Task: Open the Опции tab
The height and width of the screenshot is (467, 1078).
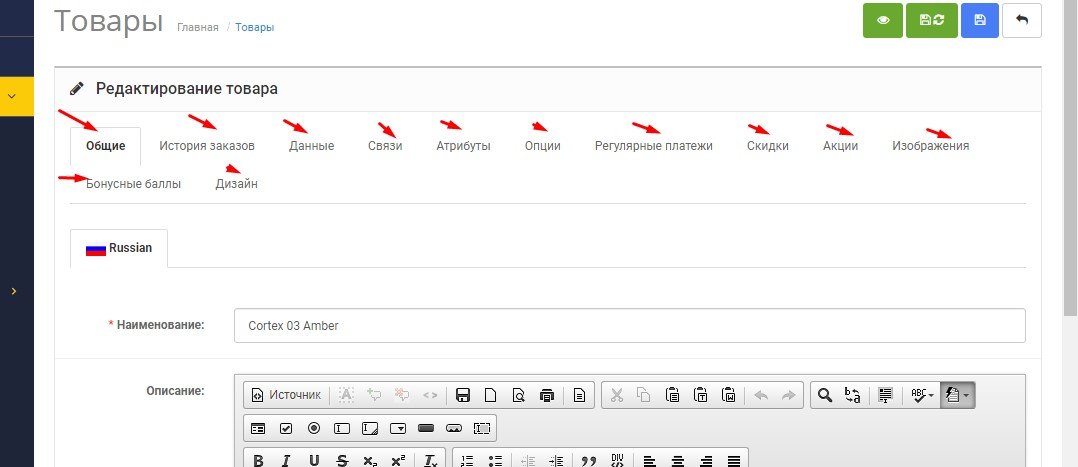Action: (542, 146)
